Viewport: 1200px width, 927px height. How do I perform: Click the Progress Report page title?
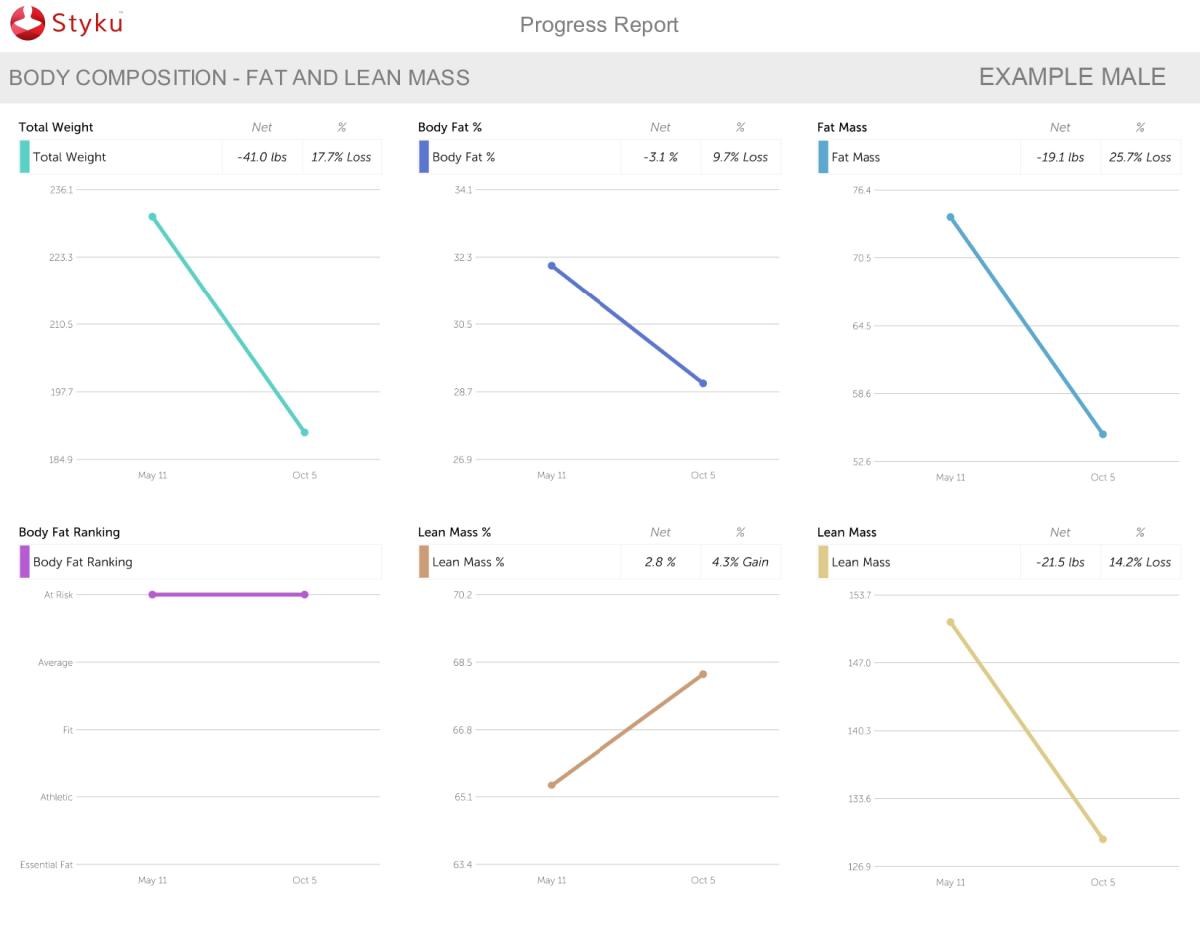[x=599, y=25]
